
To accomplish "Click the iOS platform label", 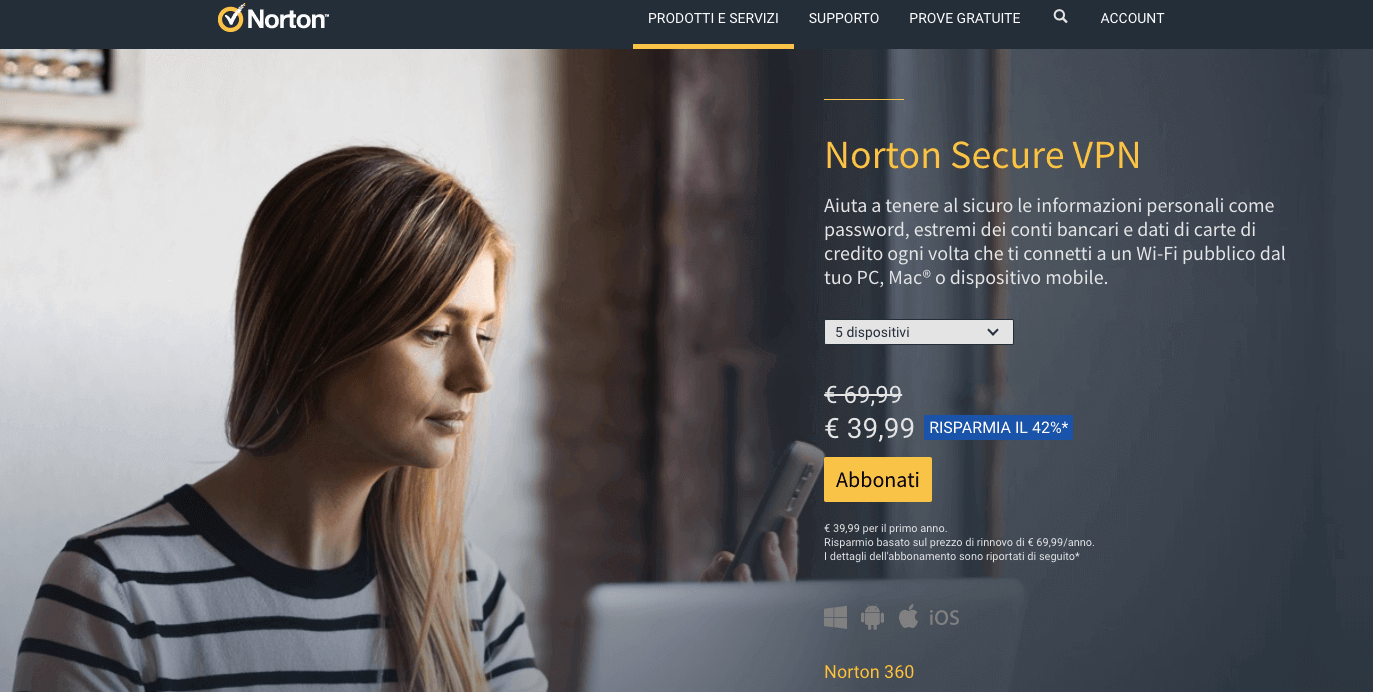I will tap(944, 618).
